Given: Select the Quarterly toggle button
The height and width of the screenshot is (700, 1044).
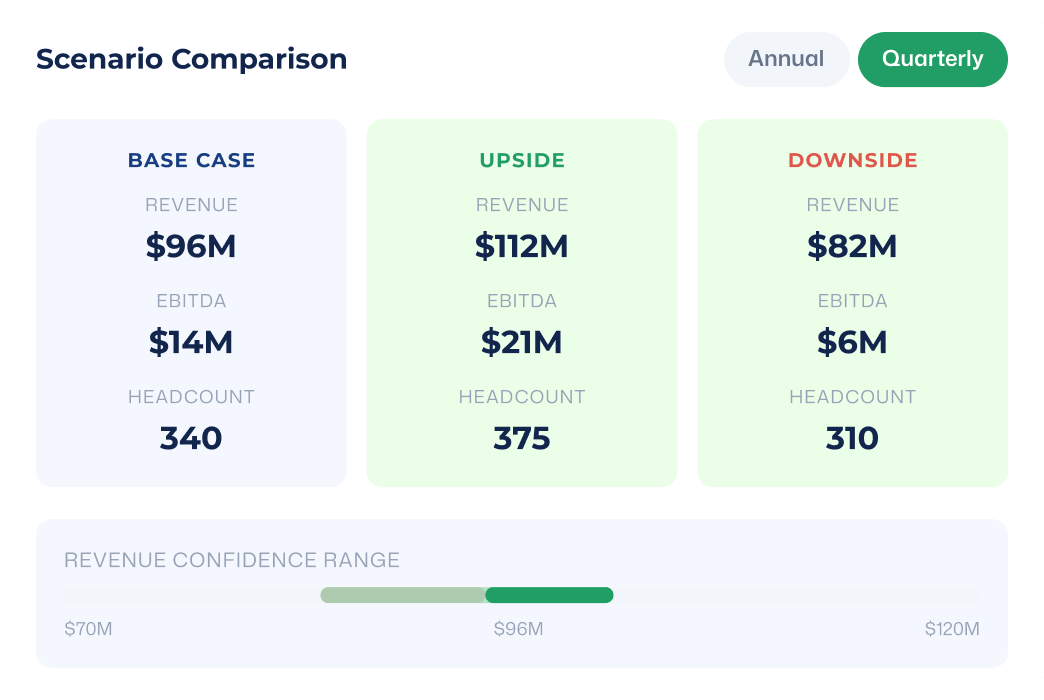Looking at the screenshot, I should click(932, 59).
